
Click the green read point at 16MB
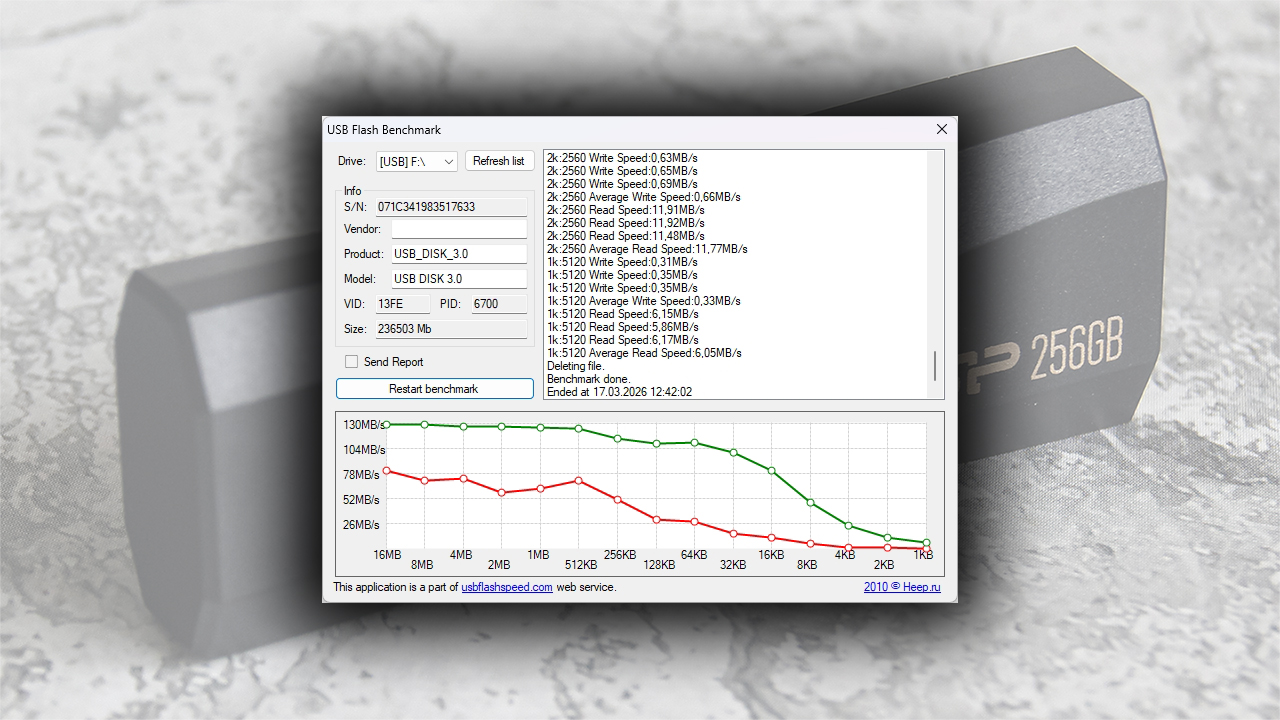(386, 425)
